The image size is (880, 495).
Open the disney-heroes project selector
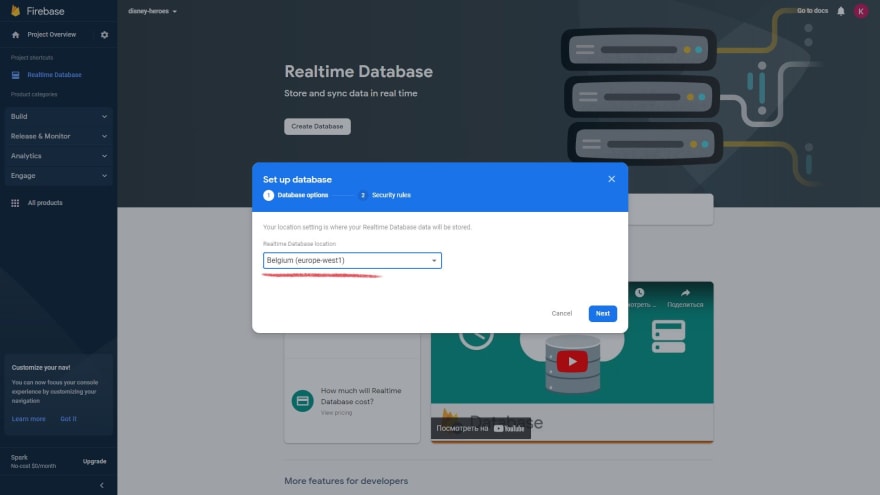(x=152, y=11)
